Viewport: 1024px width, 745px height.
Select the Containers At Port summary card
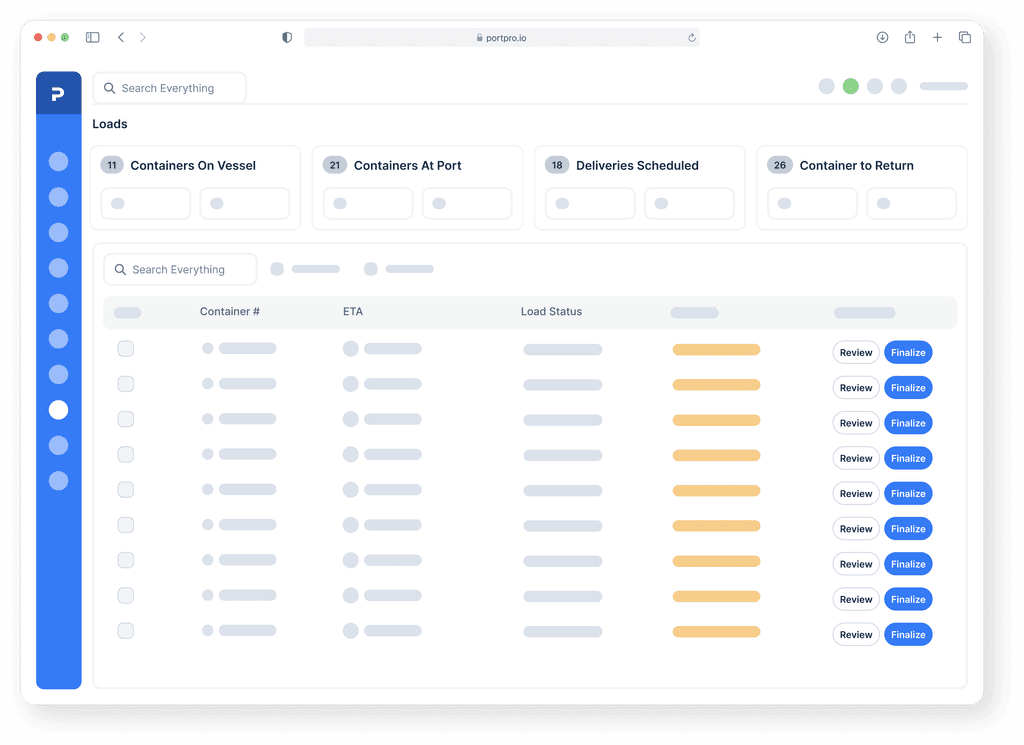tap(417, 187)
